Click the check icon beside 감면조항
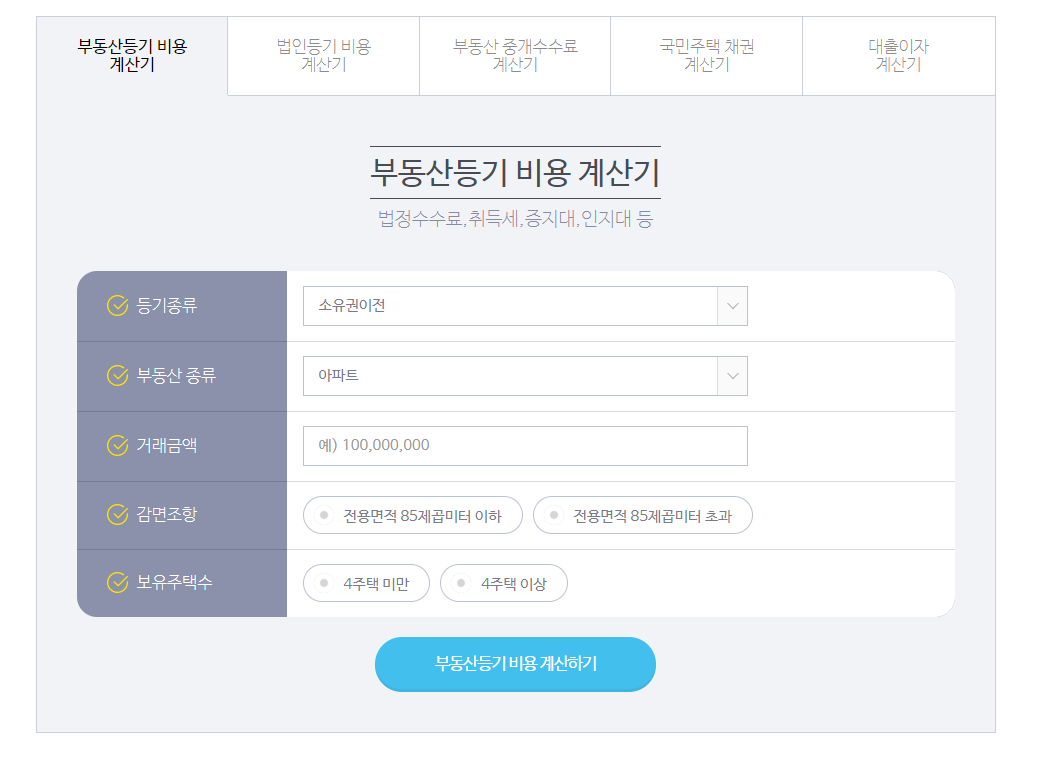The height and width of the screenshot is (760, 1038). click(x=117, y=514)
